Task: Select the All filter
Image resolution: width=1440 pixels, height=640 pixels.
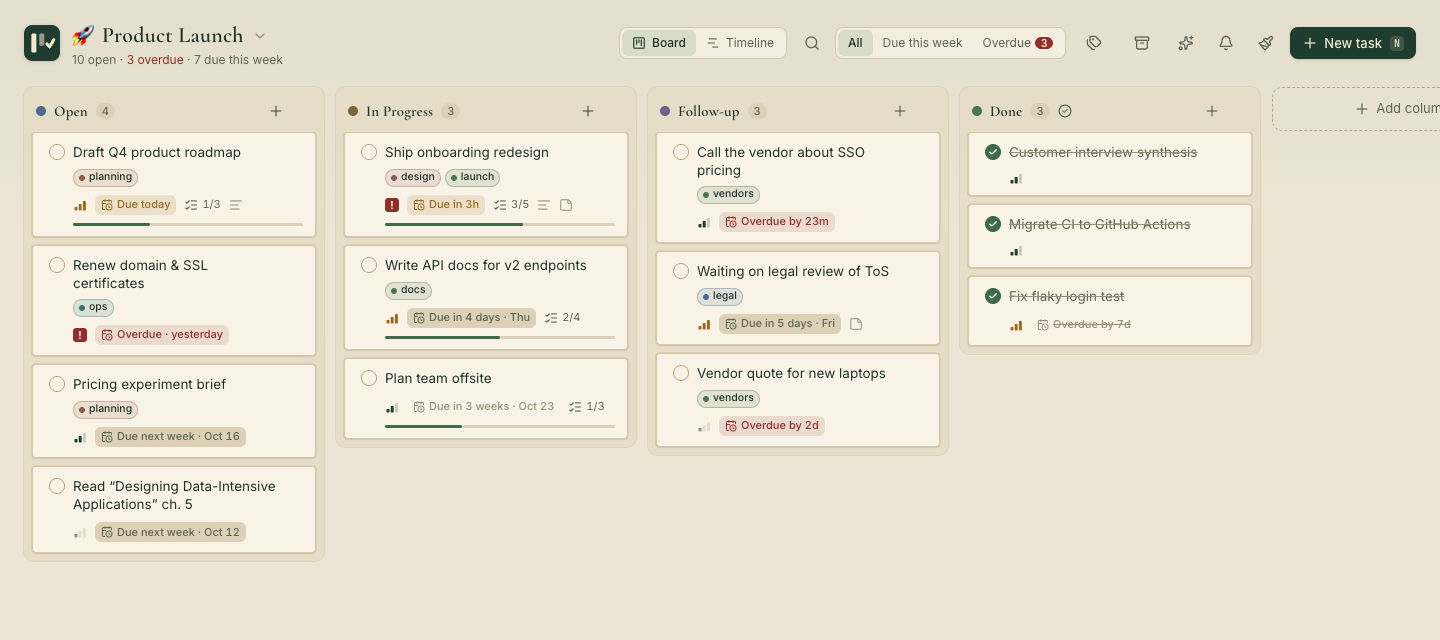Action: [x=855, y=43]
